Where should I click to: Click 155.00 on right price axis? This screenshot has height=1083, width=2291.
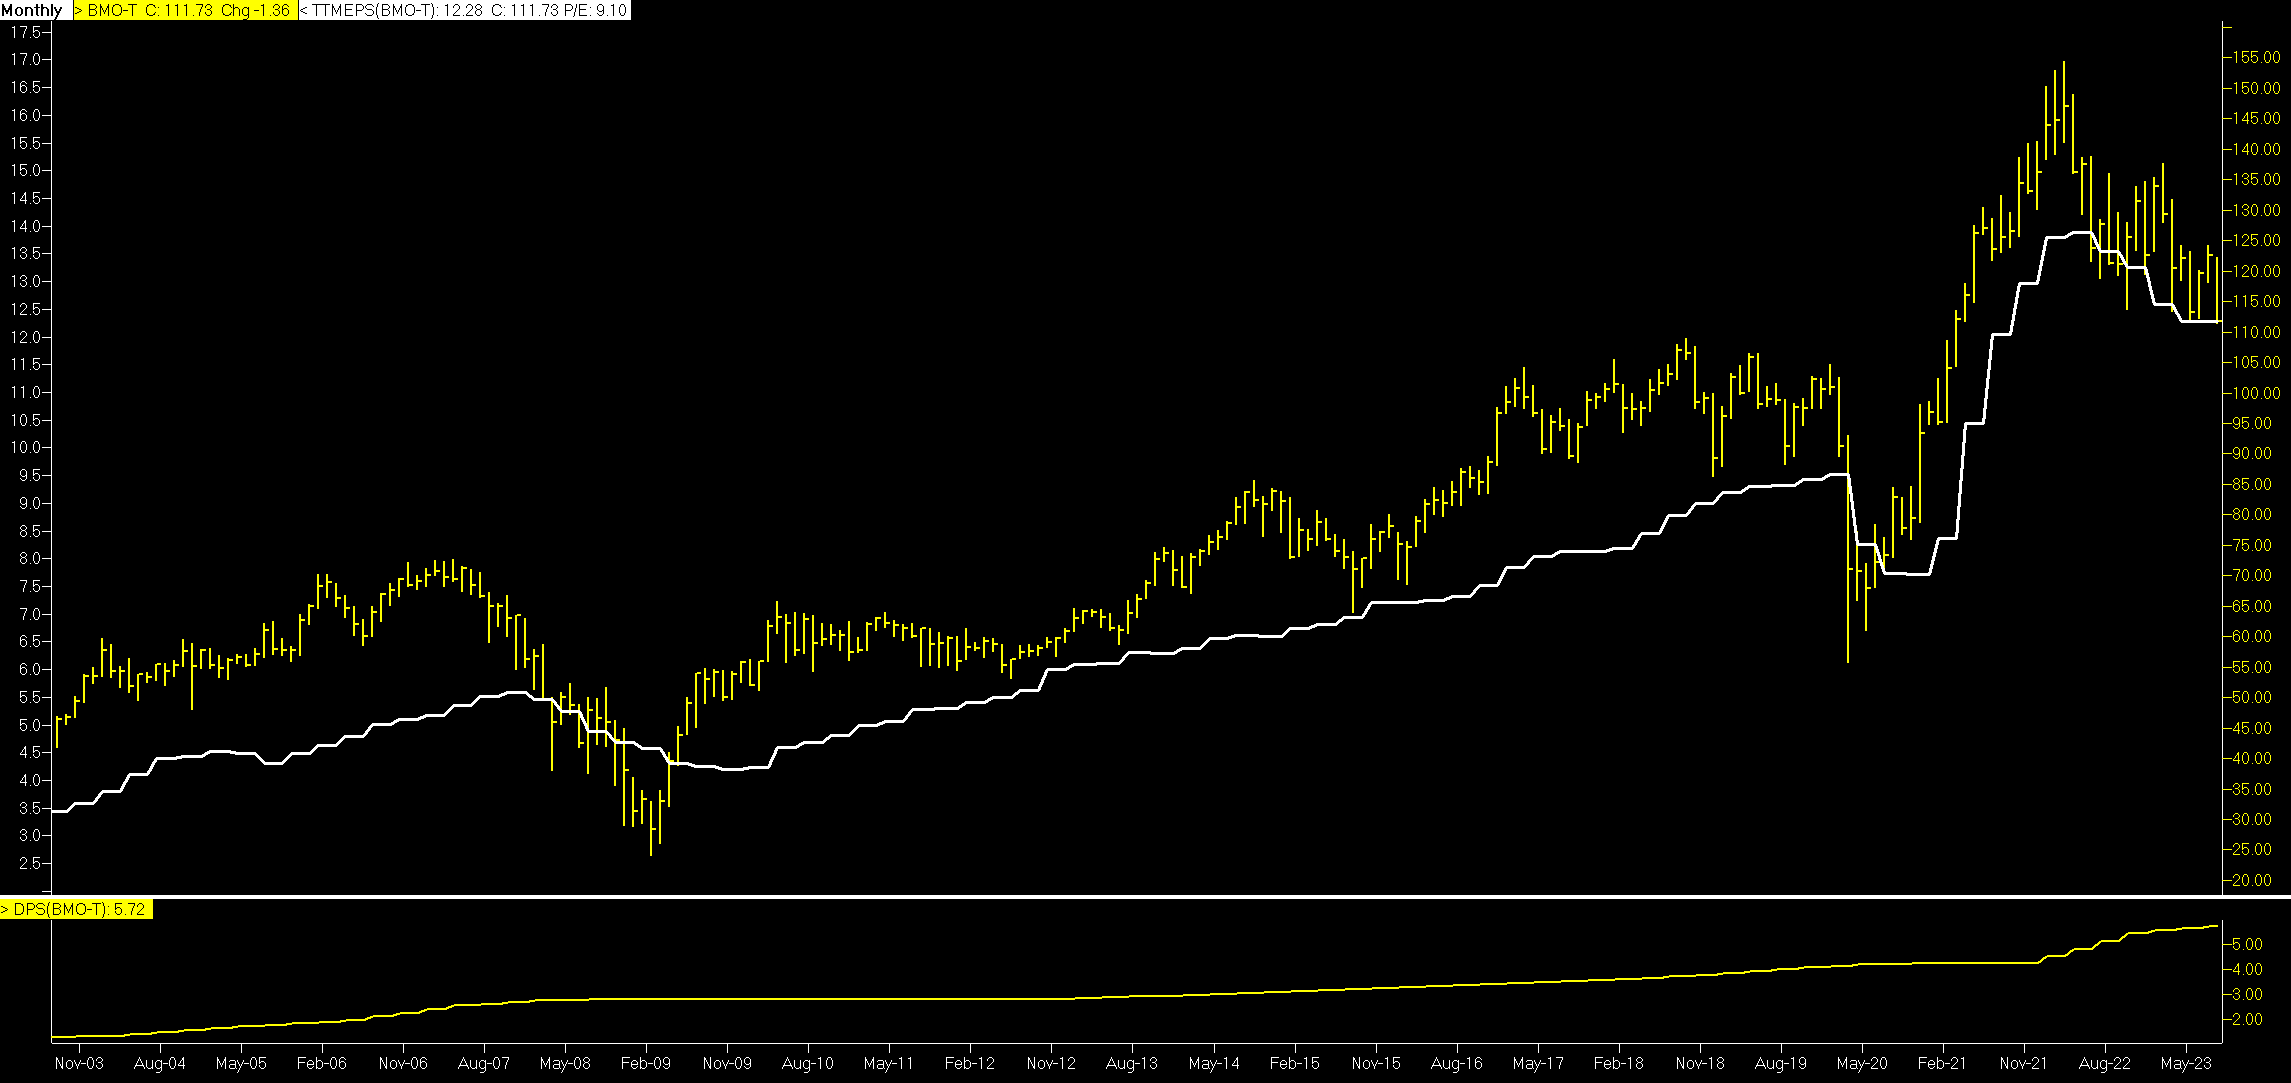pos(2255,58)
